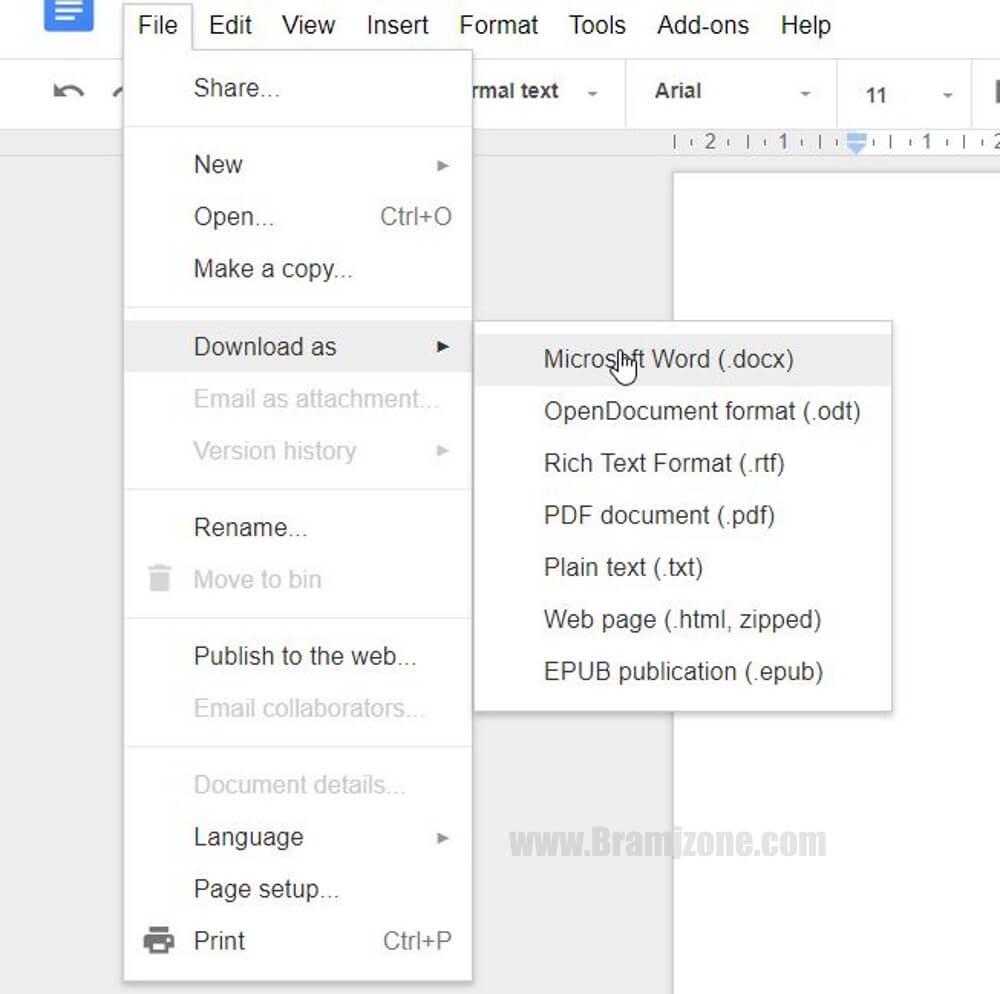Select Open... in File menu
The height and width of the screenshot is (994, 1000).
click(x=298, y=217)
